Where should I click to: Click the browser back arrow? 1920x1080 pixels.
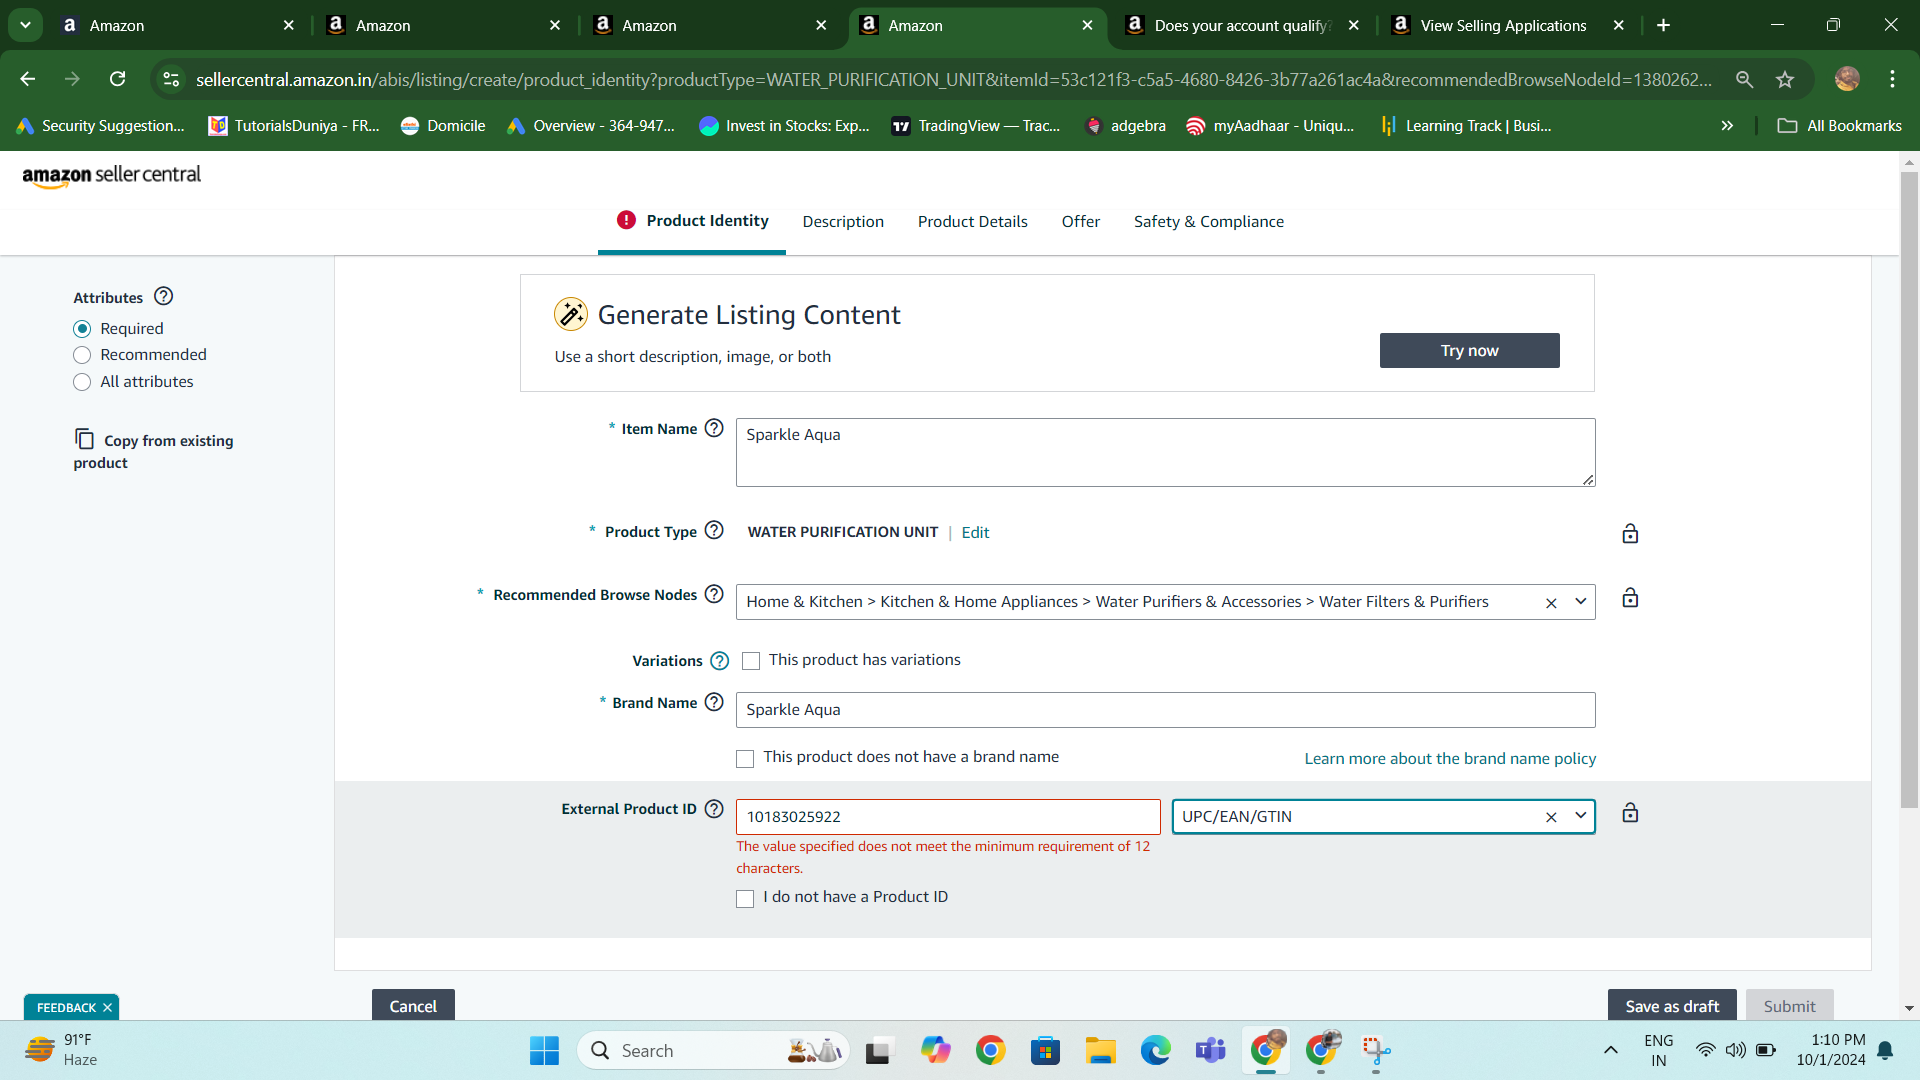(x=28, y=79)
